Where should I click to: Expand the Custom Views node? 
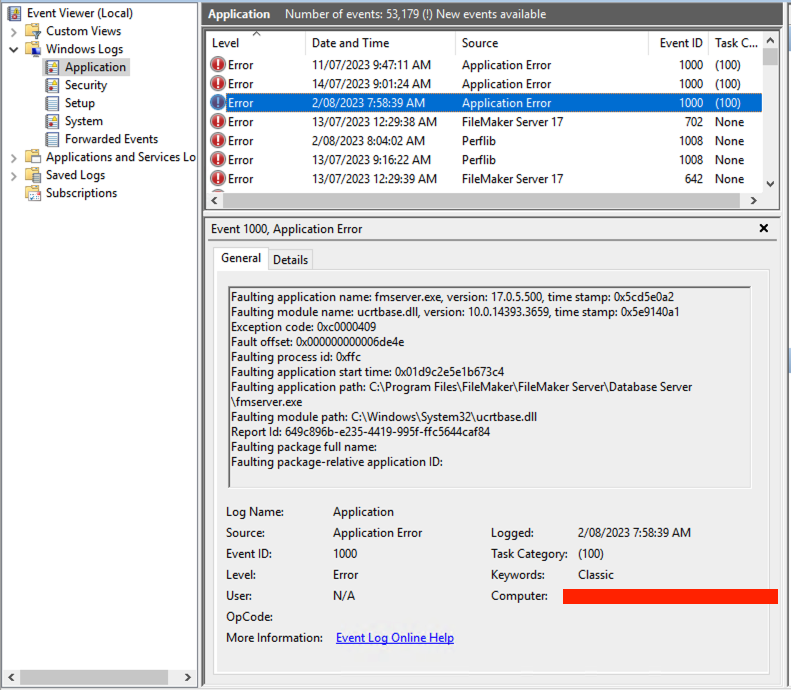coord(14,31)
